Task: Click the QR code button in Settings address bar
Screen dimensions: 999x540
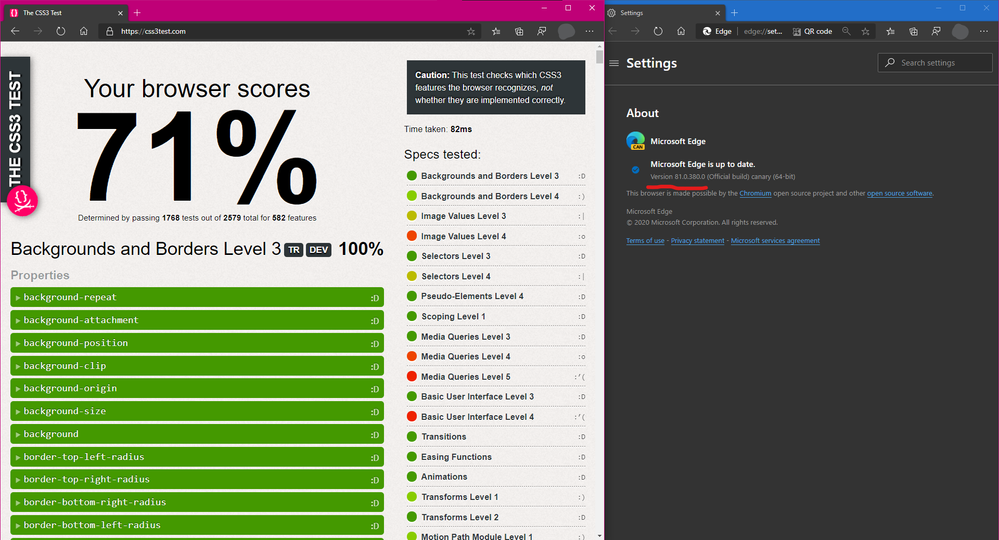Action: (x=812, y=31)
